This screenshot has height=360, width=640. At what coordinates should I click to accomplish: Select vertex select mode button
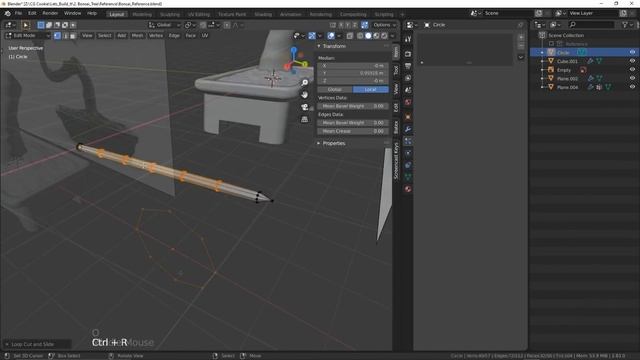point(58,36)
